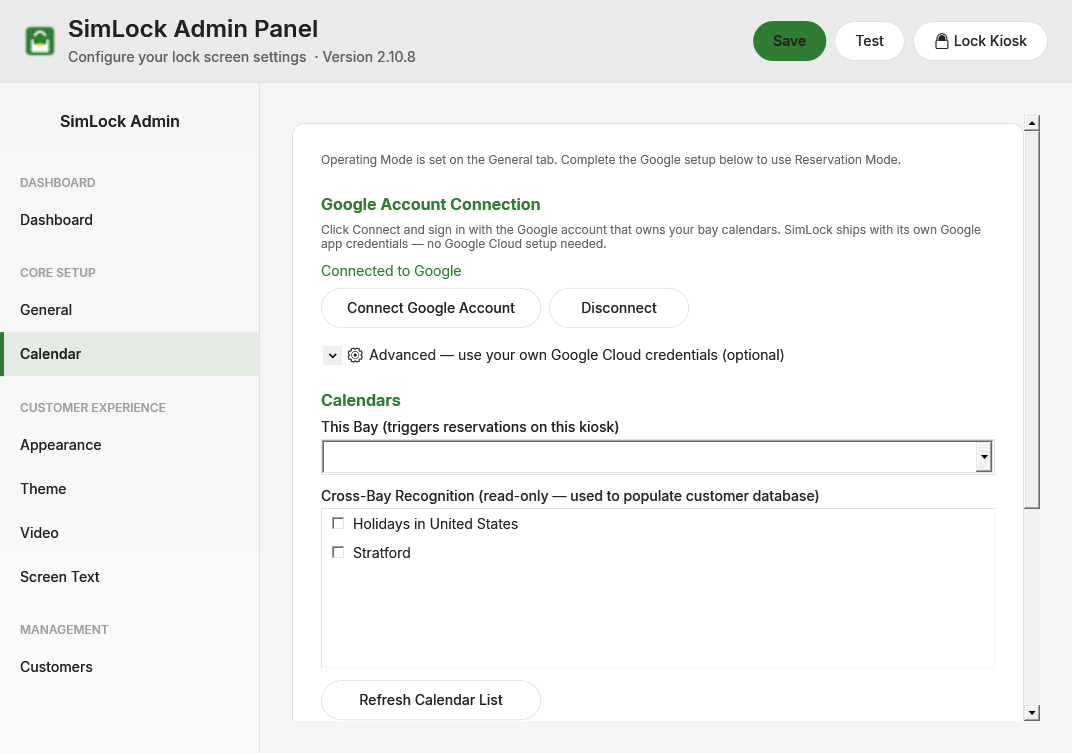This screenshot has height=753, width=1072.
Task: Click Connect Google Account button
Action: (x=431, y=308)
